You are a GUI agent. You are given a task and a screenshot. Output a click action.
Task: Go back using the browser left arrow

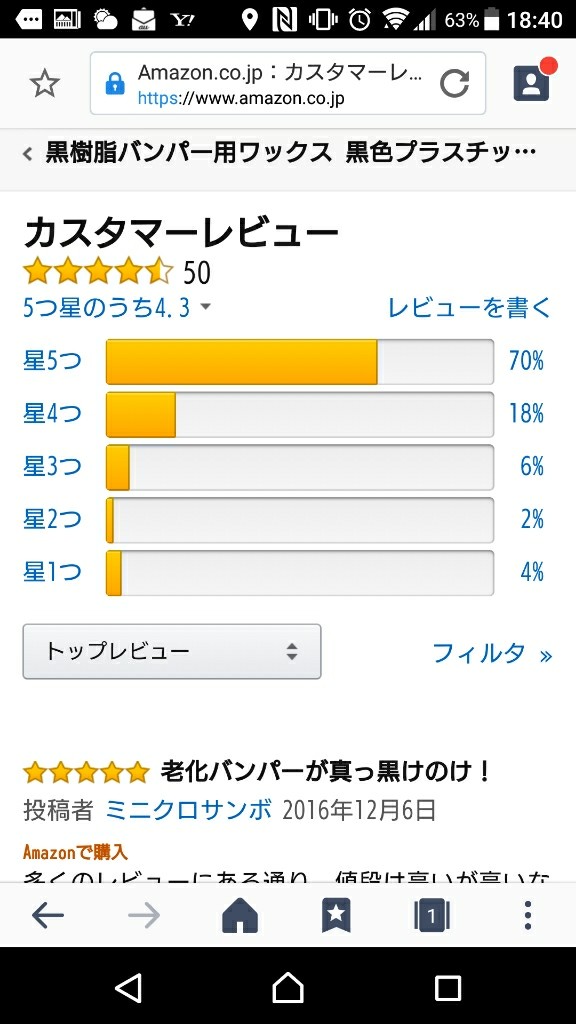(x=48, y=916)
